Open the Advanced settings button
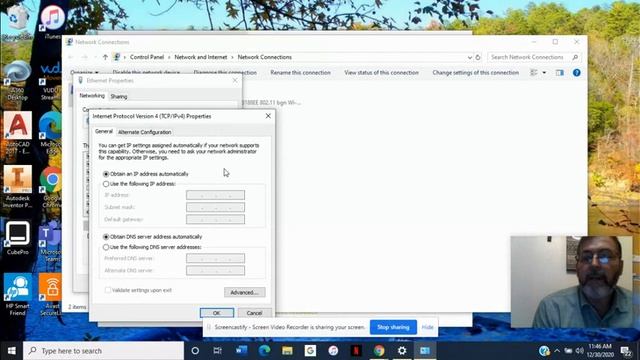This screenshot has height=360, width=640. coord(244,292)
